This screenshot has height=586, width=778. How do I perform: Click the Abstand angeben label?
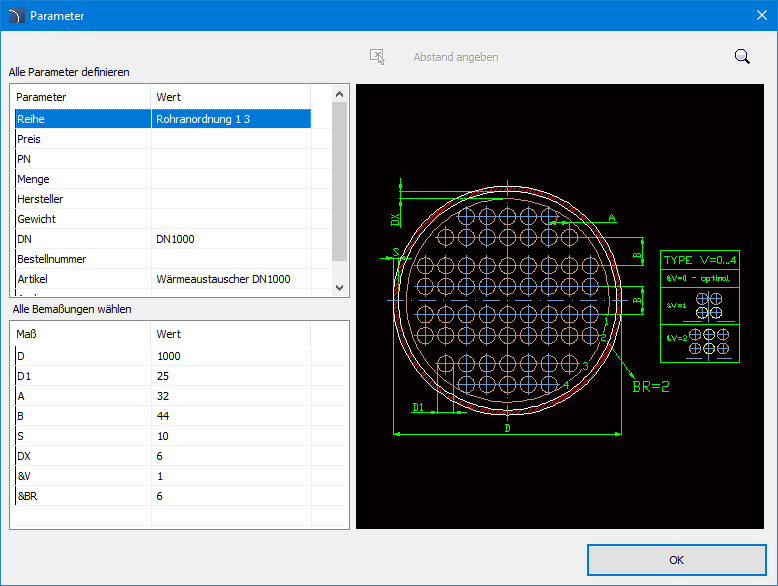click(455, 57)
